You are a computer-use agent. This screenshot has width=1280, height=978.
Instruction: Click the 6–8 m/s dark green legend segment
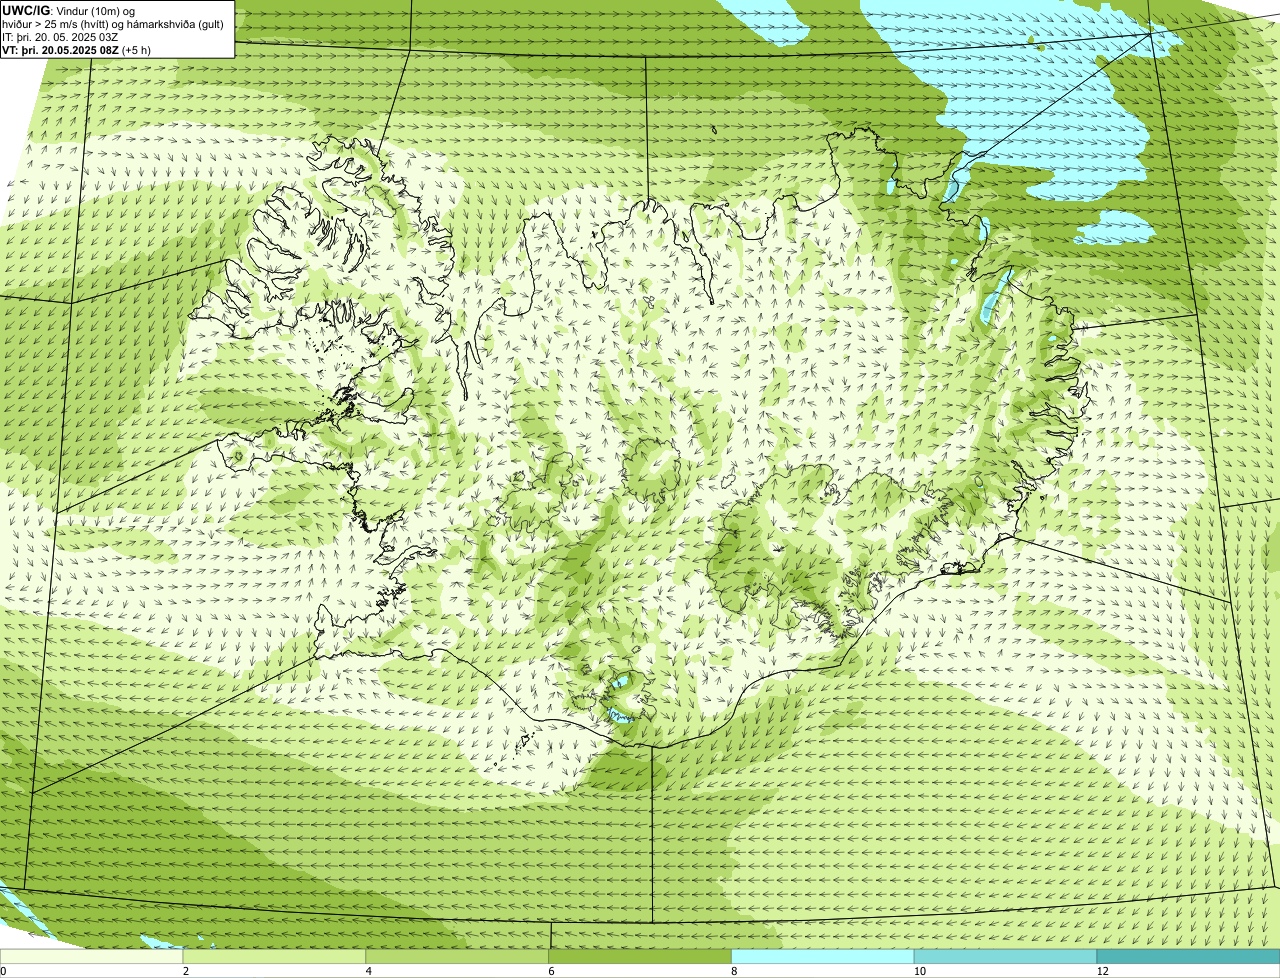pos(640,956)
